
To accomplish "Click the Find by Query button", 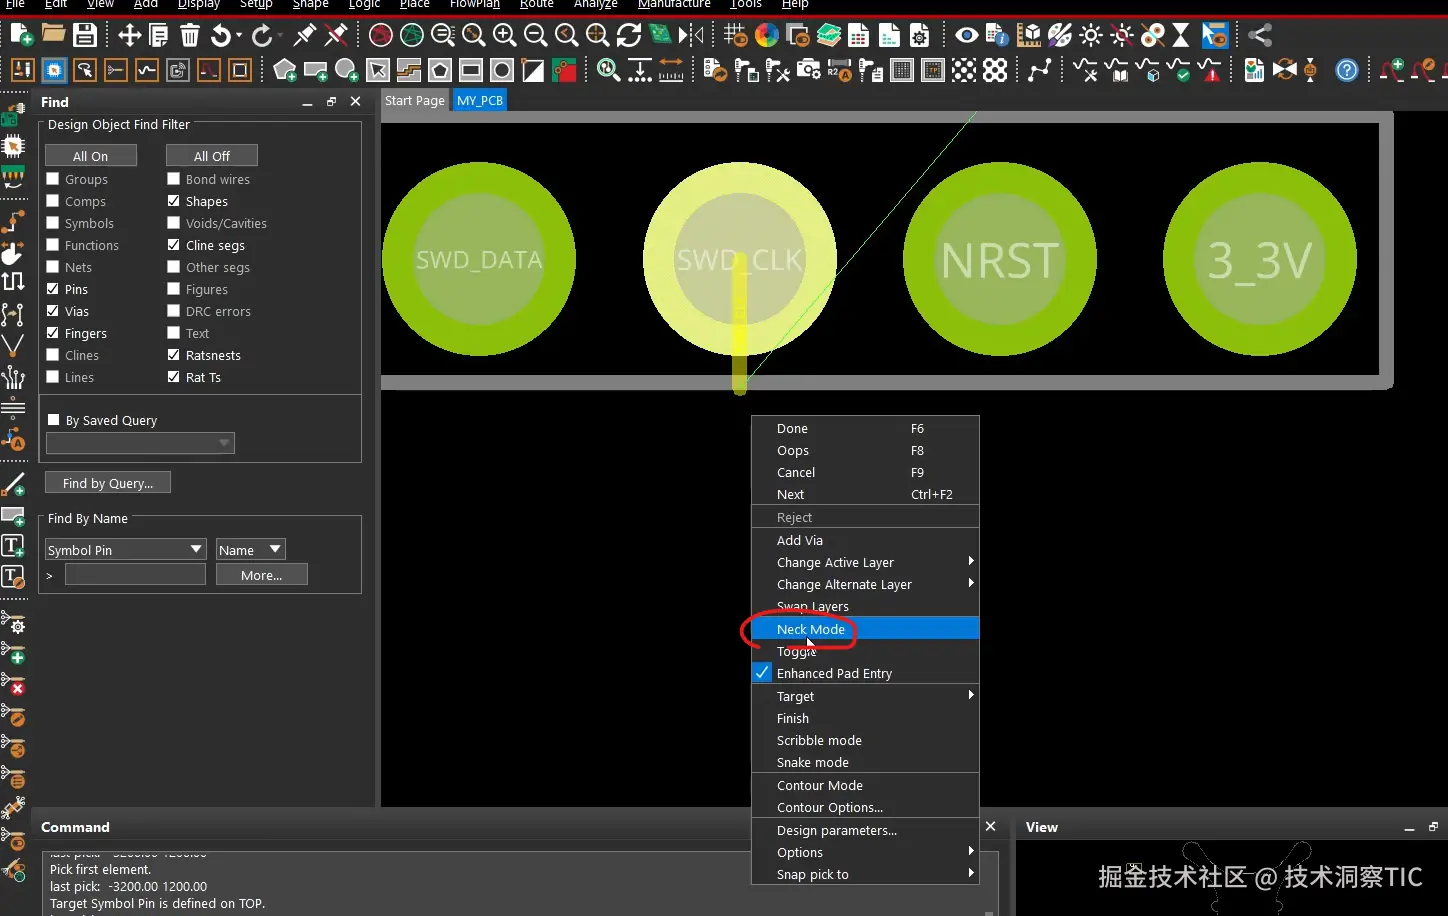I will tap(108, 483).
